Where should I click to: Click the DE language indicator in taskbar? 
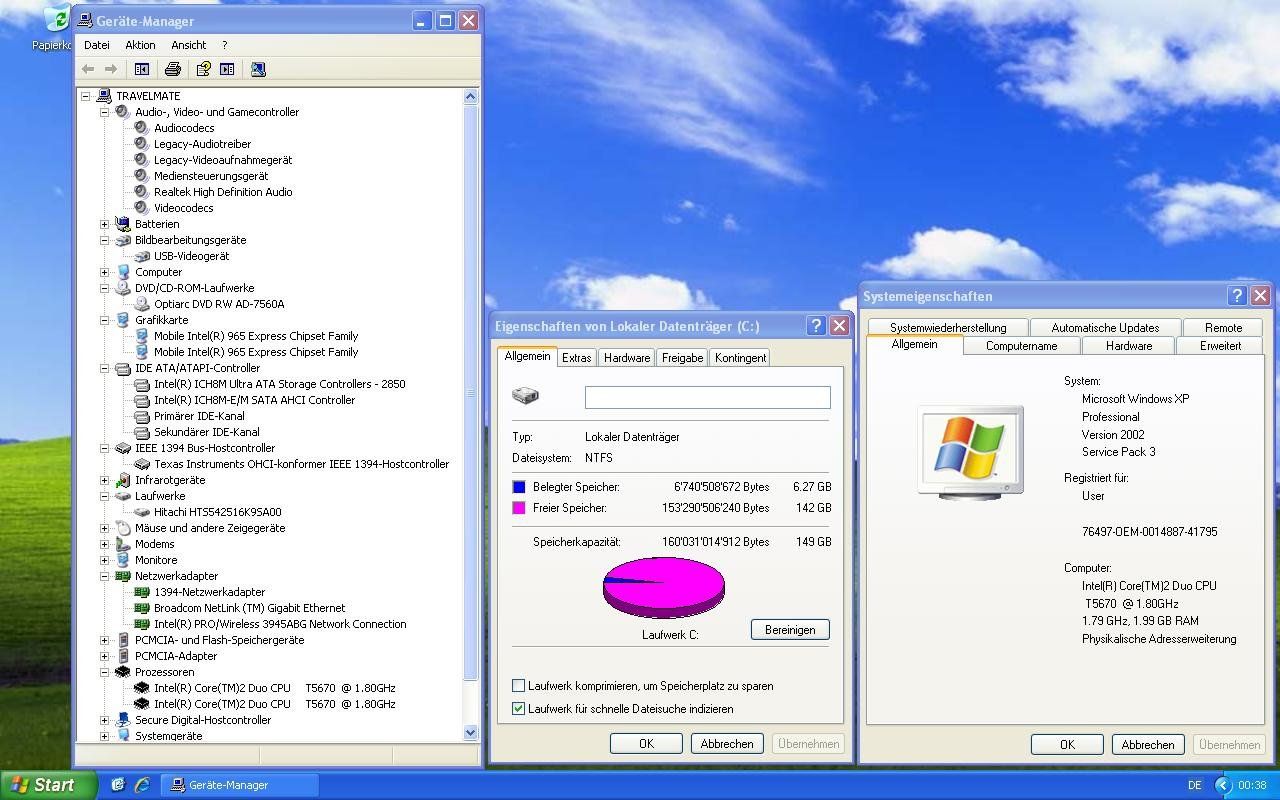click(1194, 786)
